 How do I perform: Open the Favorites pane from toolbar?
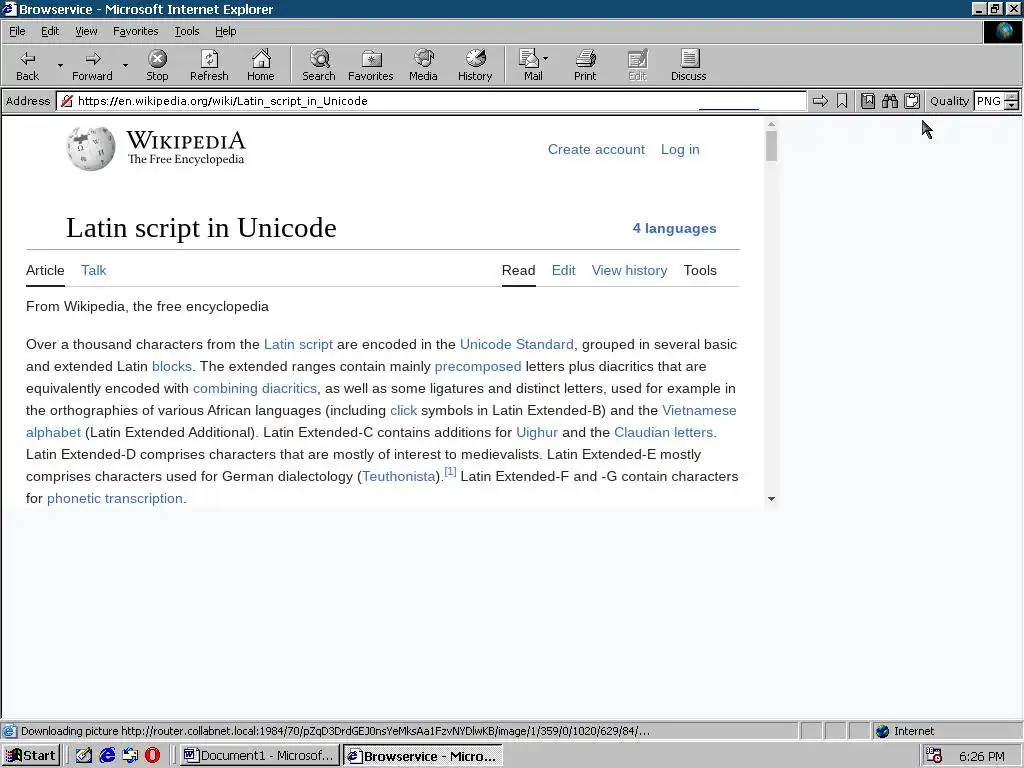point(371,65)
